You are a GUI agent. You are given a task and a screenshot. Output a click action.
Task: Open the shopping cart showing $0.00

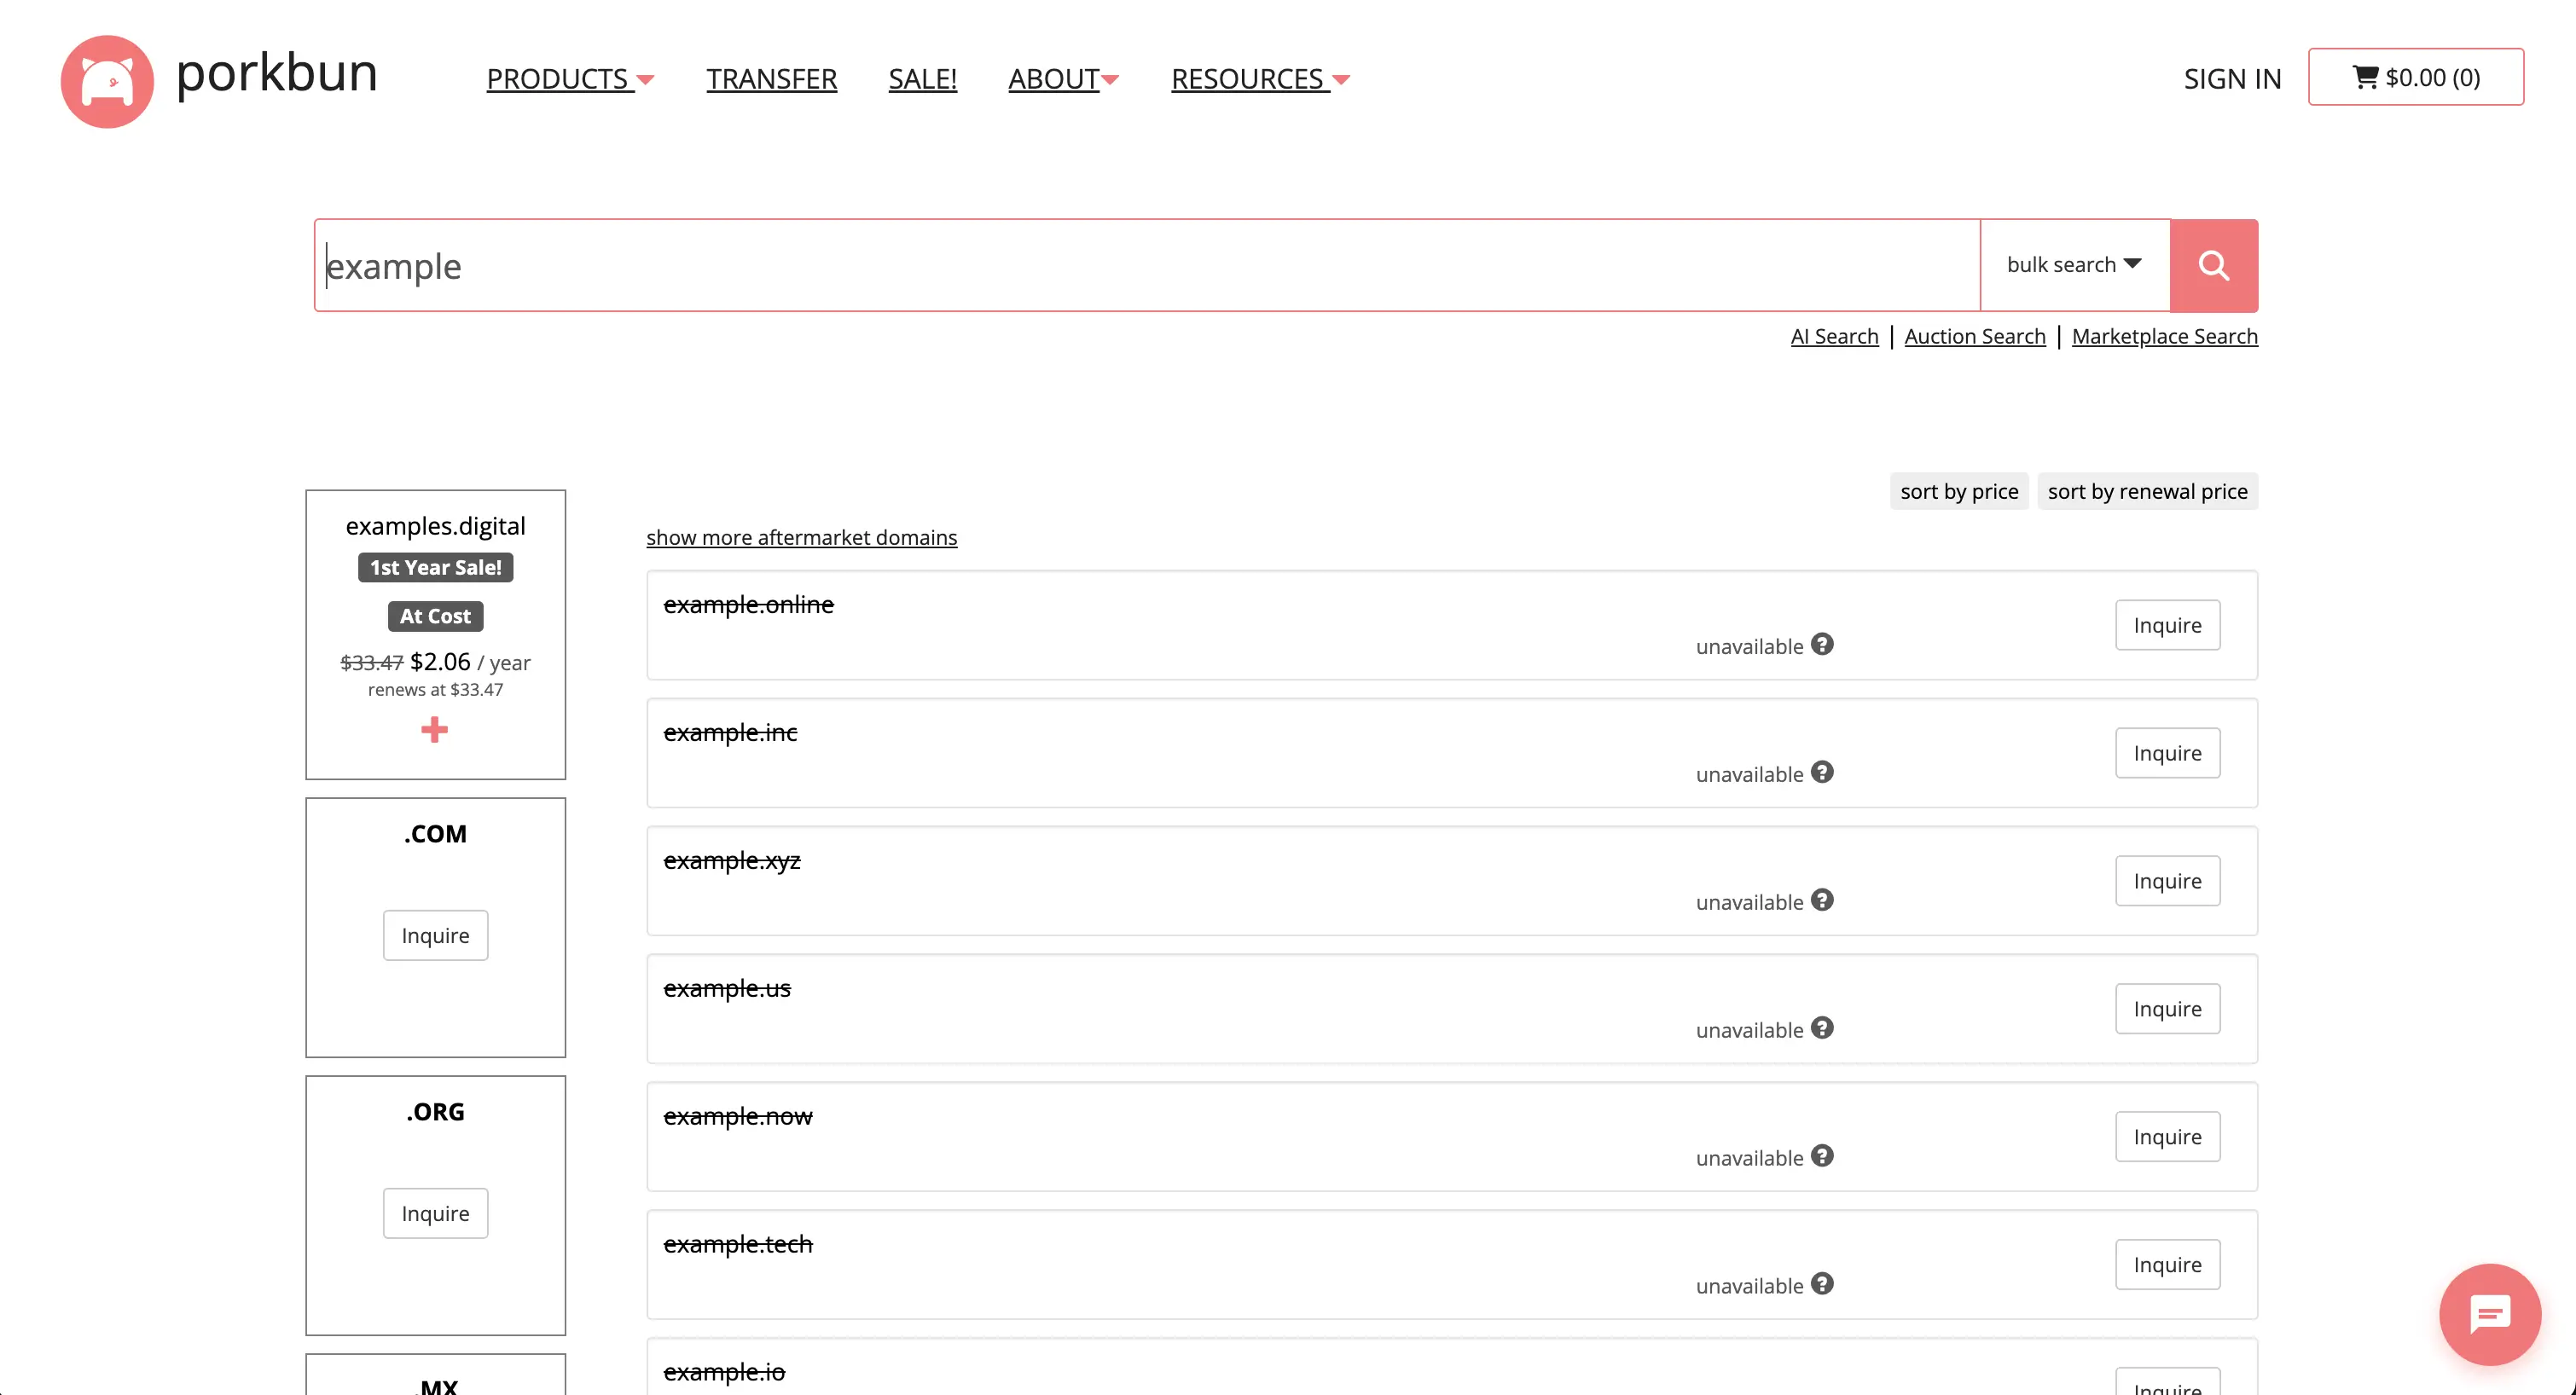pos(2416,76)
